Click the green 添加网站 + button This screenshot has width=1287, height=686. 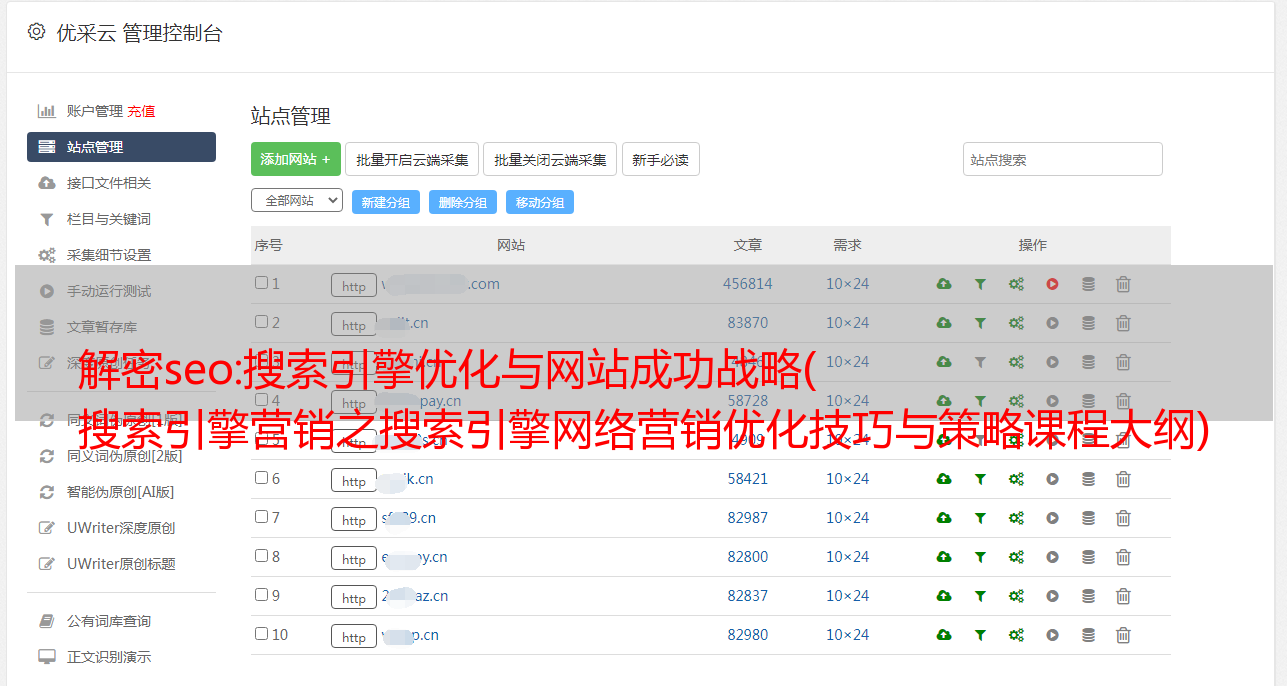click(296, 159)
